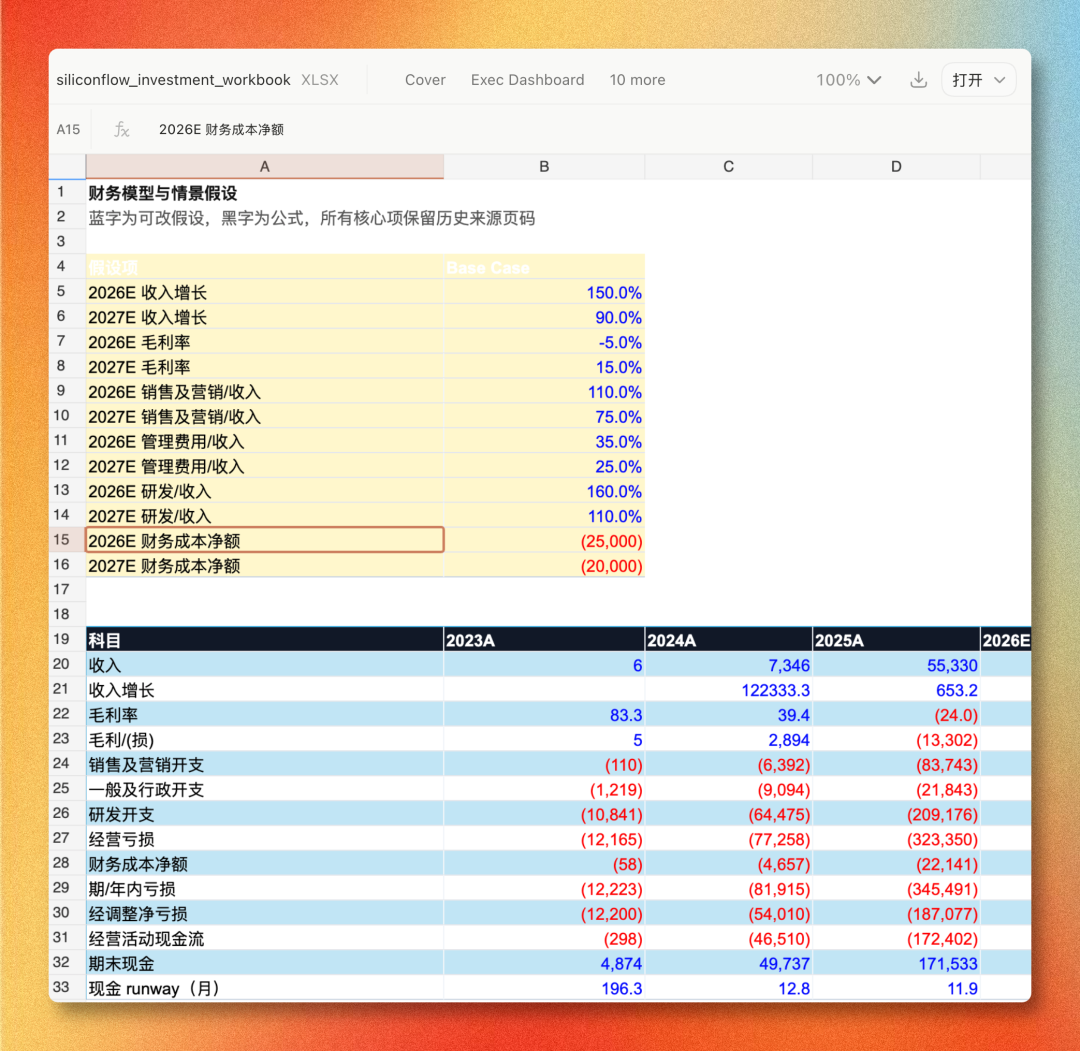Select the 期/年内亏损 row label
Image resolution: width=1080 pixels, height=1051 pixels.
[264, 888]
